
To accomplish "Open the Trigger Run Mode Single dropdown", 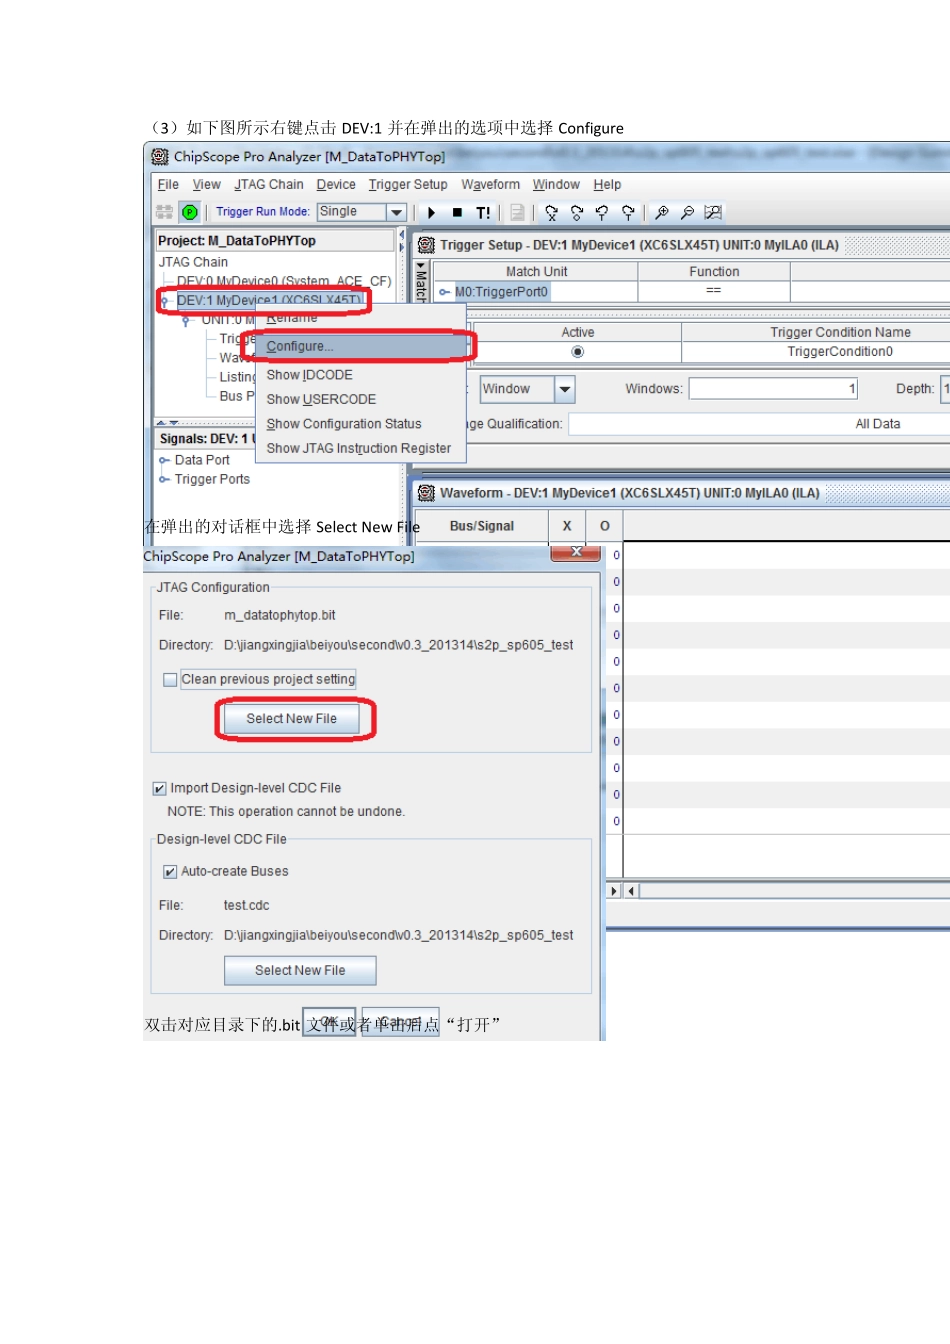I will pyautogui.click(x=396, y=212).
